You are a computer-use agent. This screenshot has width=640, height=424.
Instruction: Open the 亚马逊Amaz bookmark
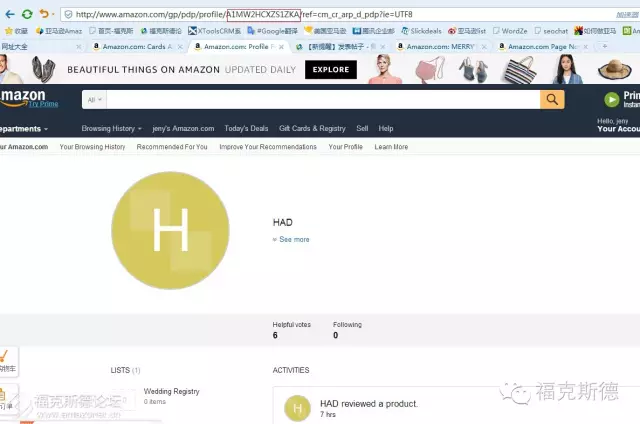[x=59, y=31]
